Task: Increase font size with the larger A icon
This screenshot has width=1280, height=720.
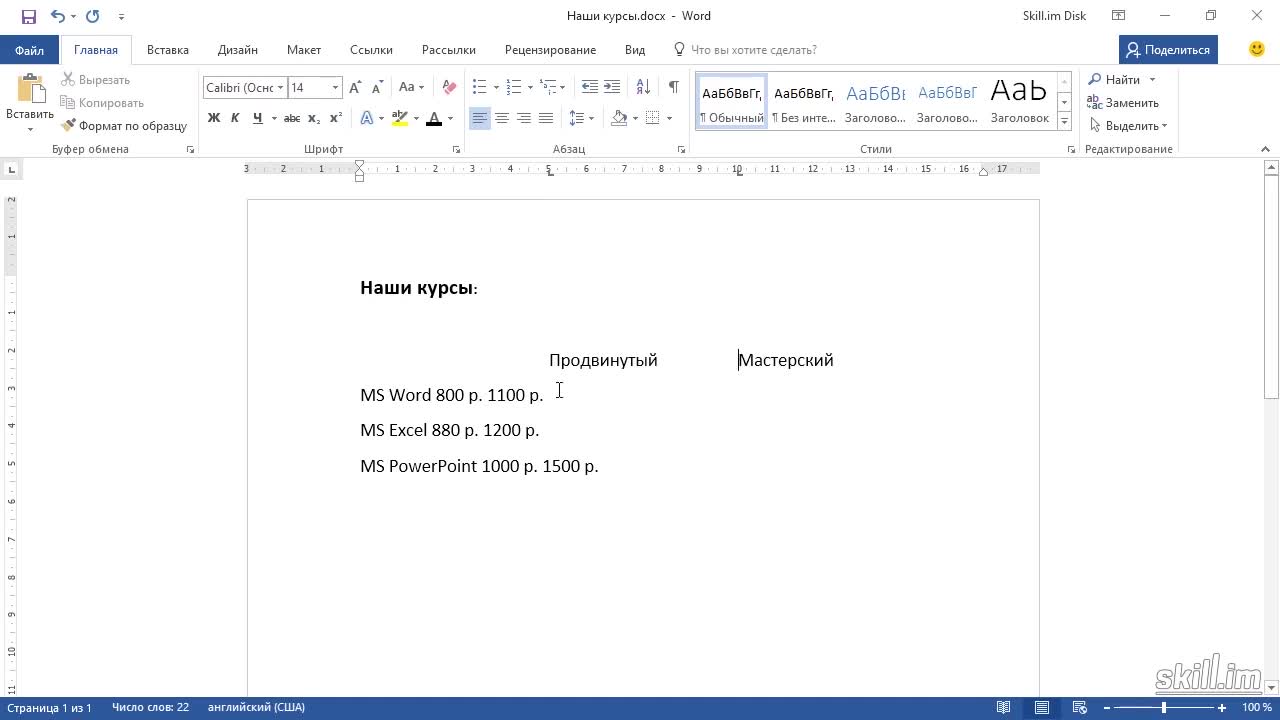Action: [355, 88]
